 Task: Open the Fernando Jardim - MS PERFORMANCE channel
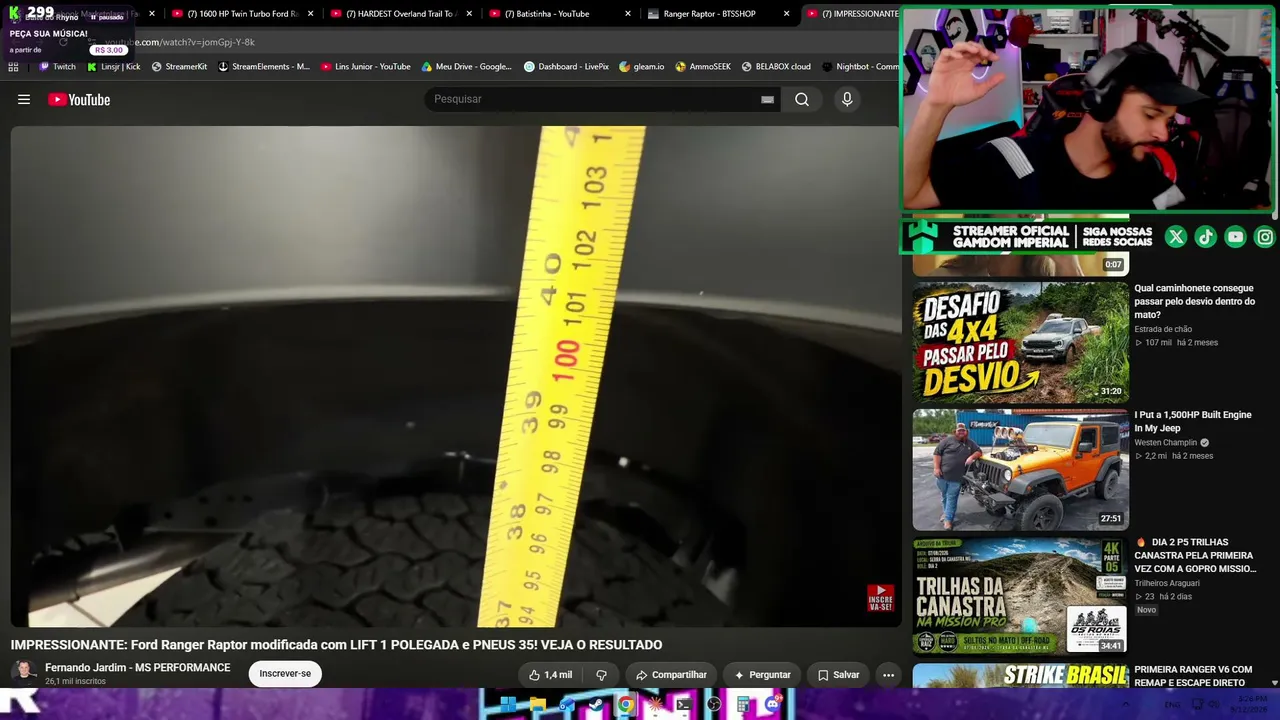coord(137,667)
